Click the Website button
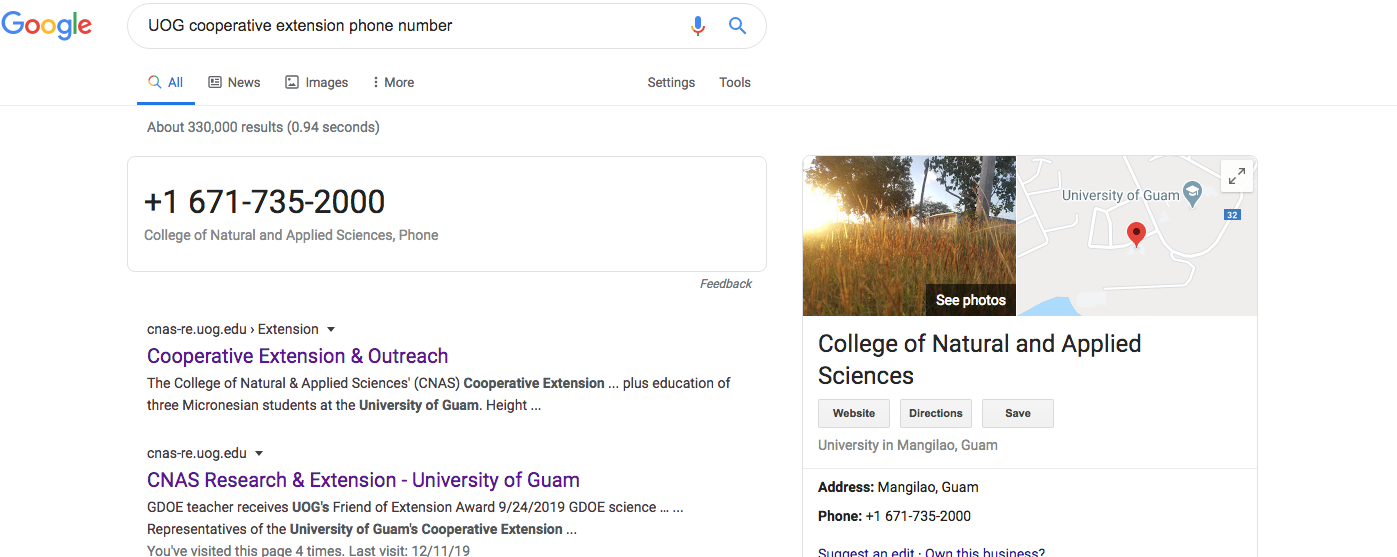Viewport: 1397px width, 557px height. point(854,413)
